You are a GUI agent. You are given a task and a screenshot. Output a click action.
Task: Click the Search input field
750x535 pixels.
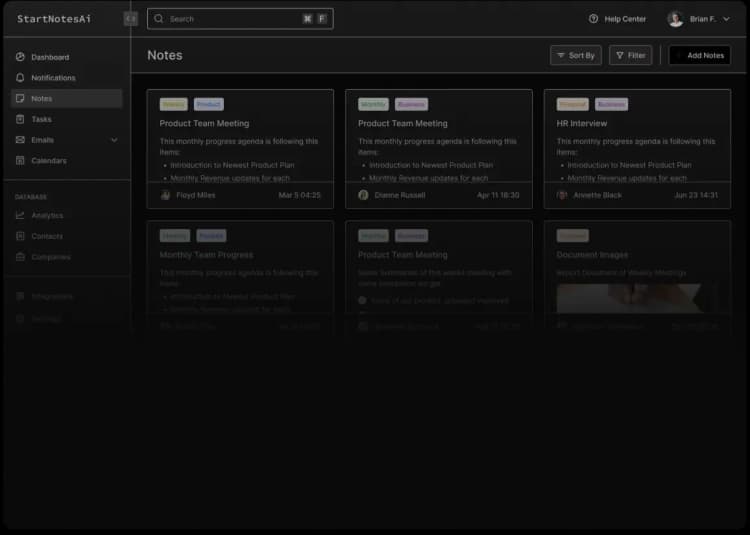coord(241,19)
